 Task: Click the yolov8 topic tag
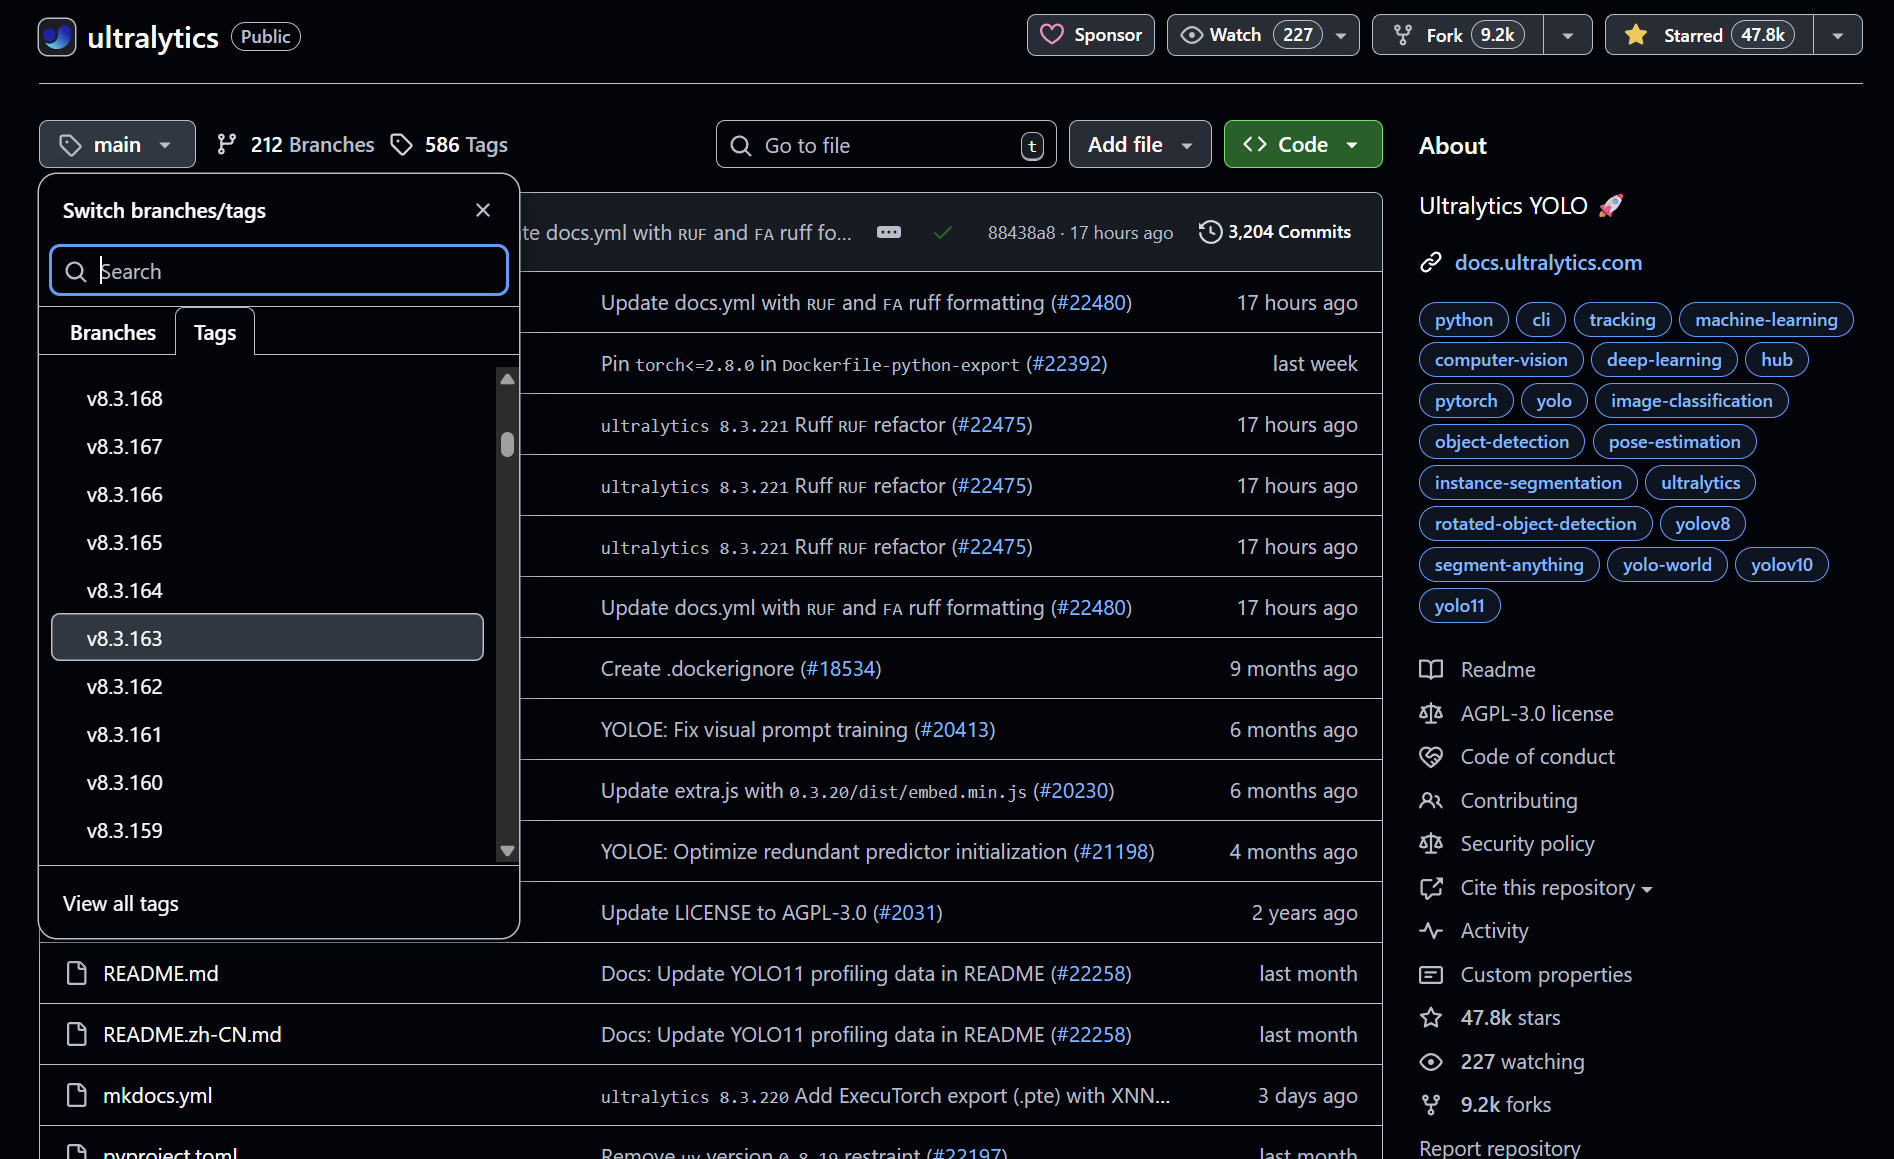coord(1702,524)
